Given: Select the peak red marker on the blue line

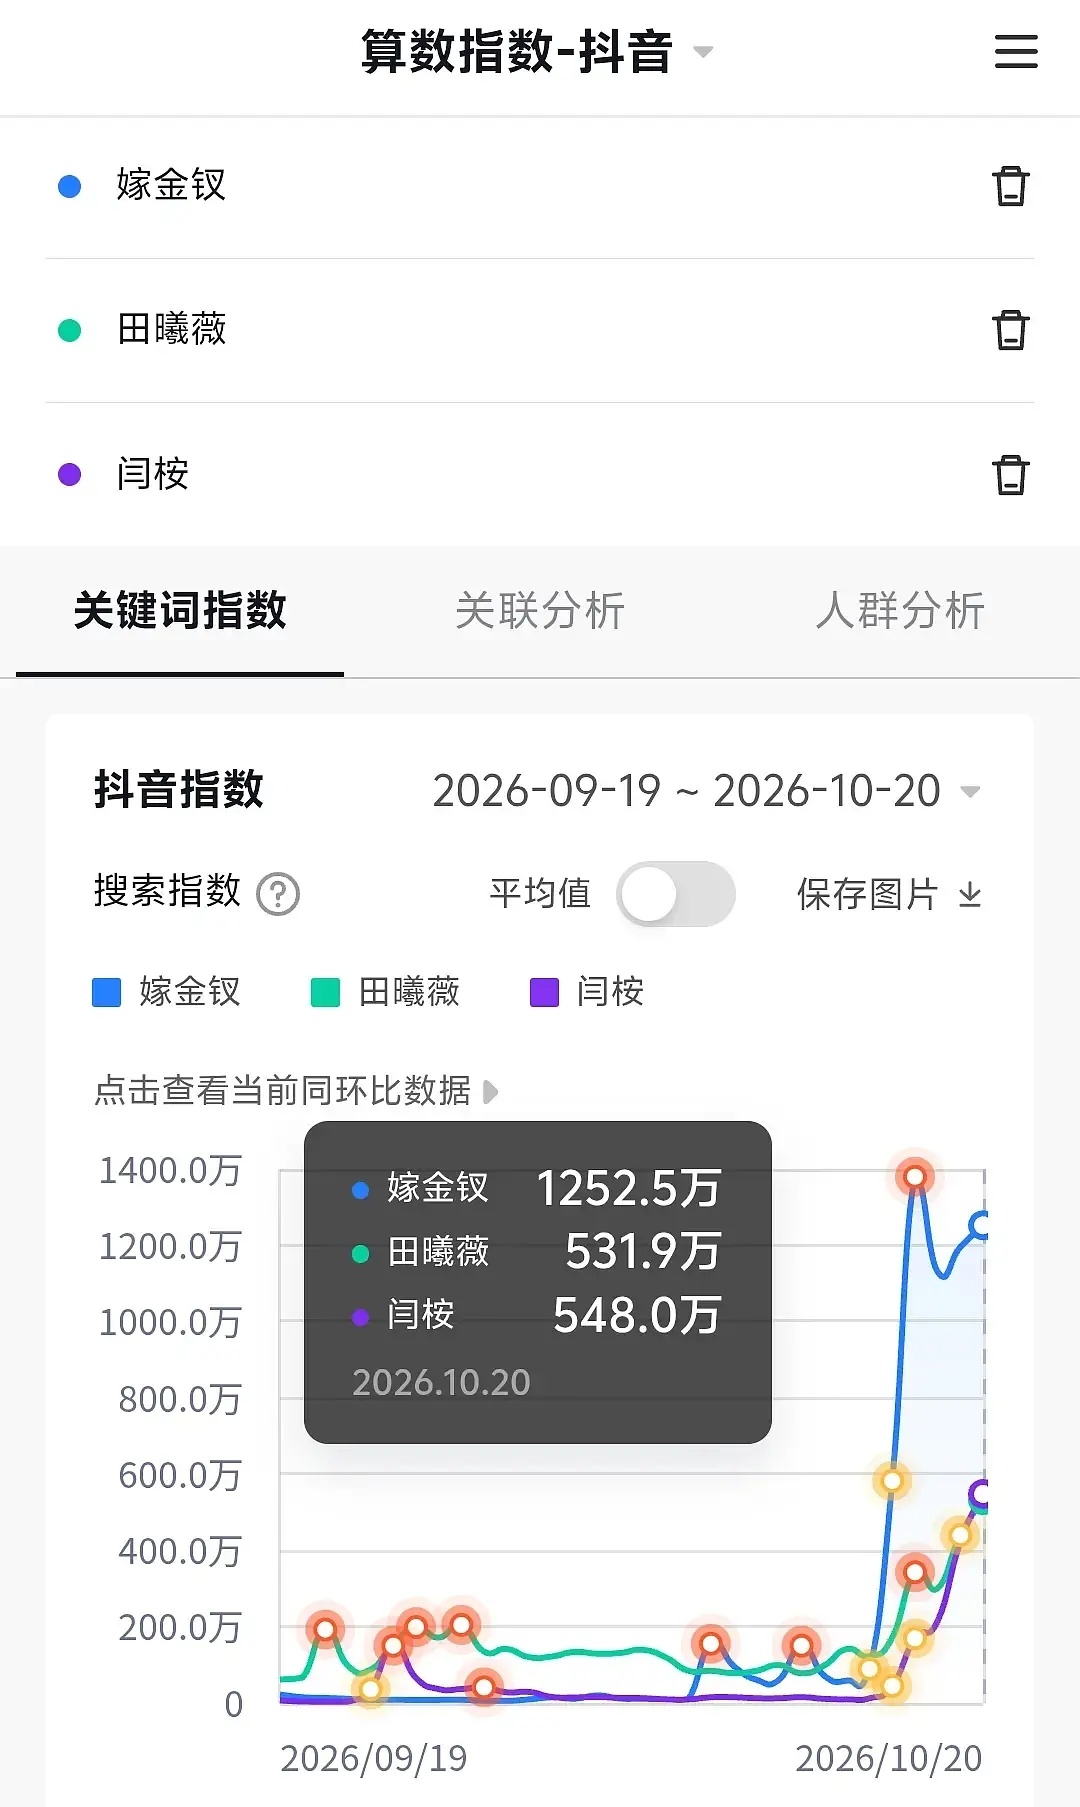Looking at the screenshot, I should pos(914,1177).
